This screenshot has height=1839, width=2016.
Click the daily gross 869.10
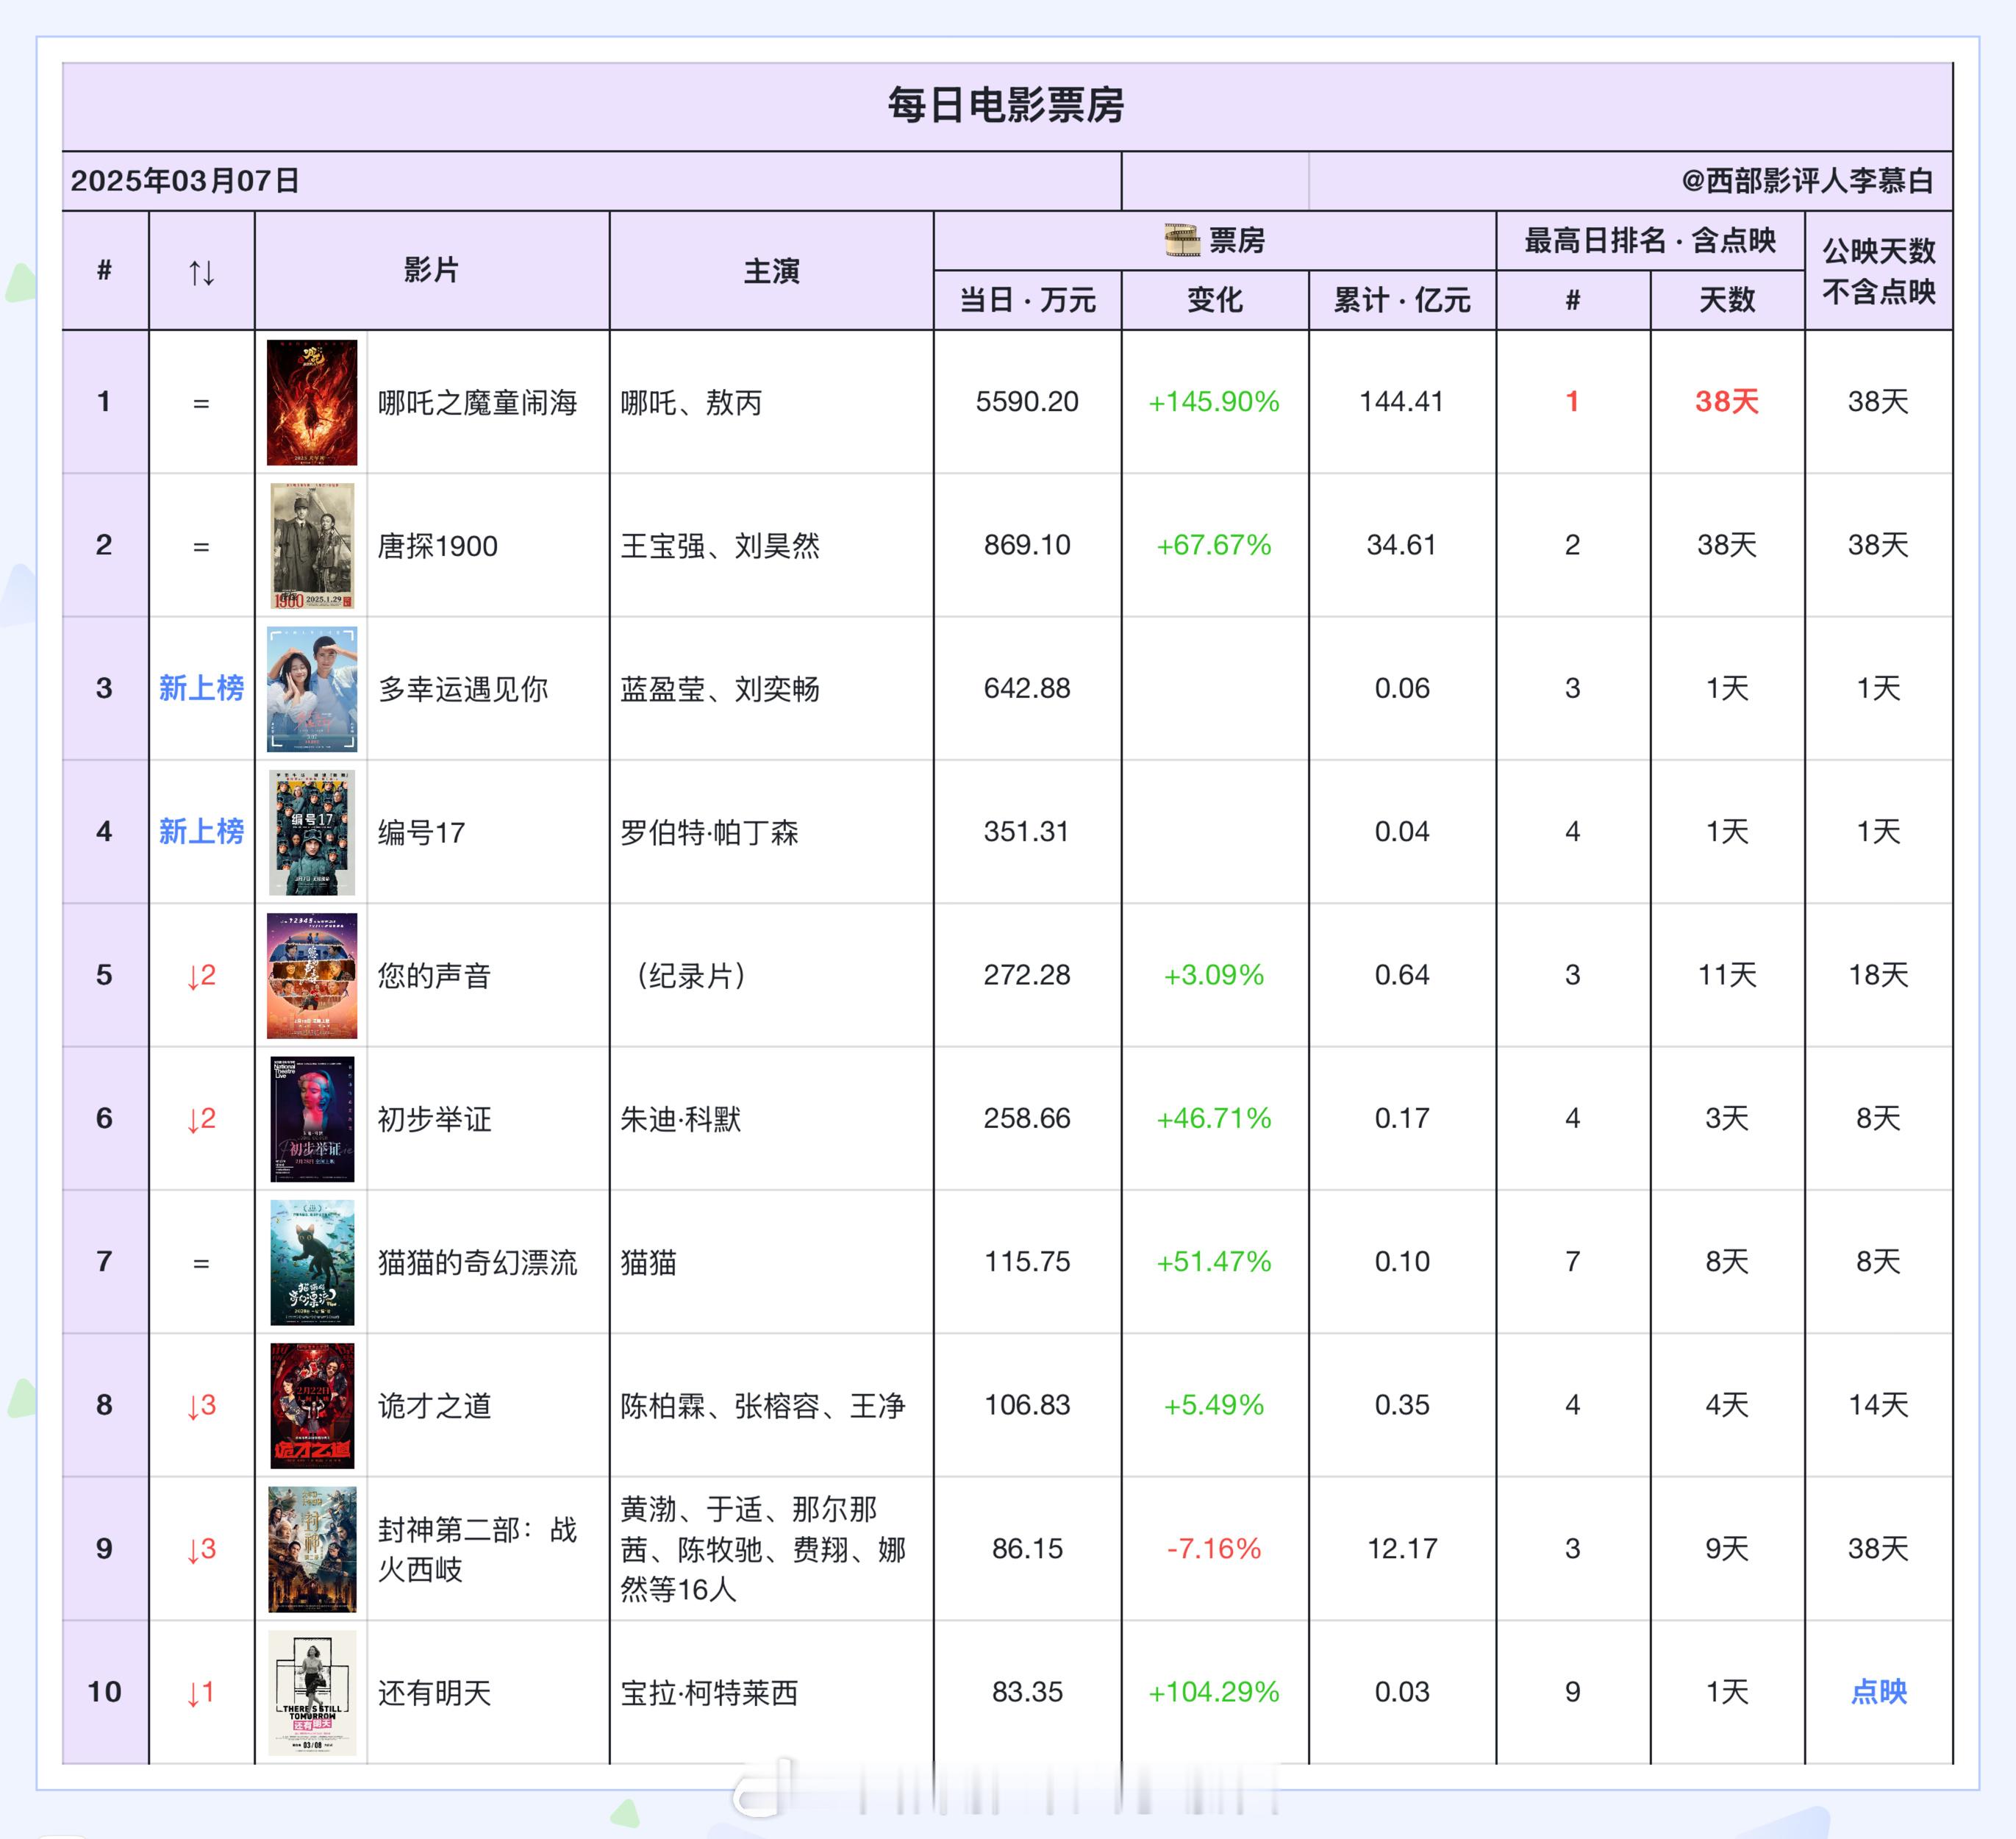click(x=1027, y=545)
